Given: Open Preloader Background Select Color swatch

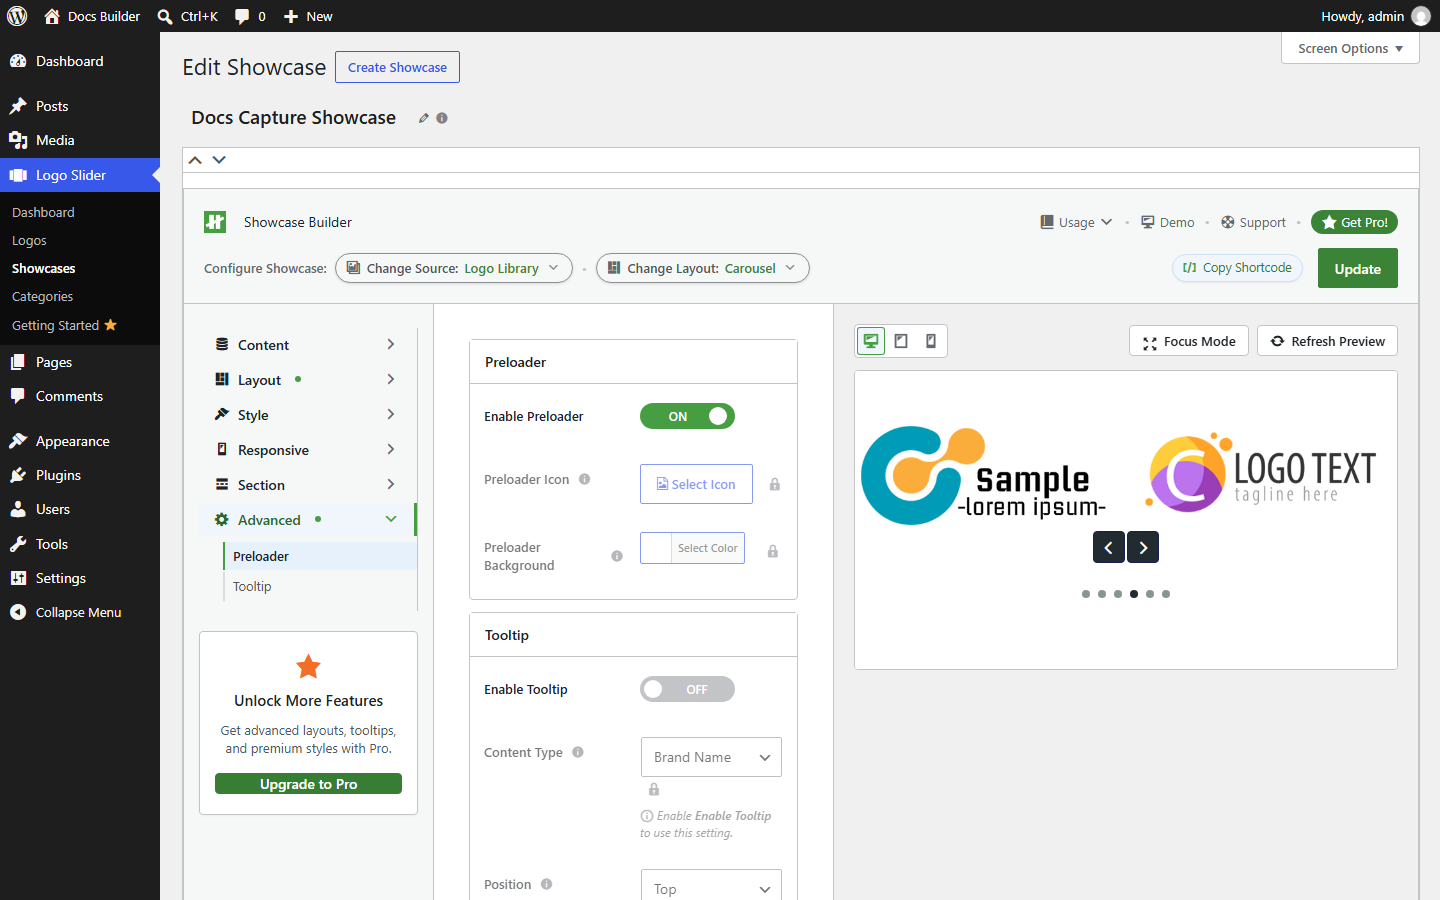Looking at the screenshot, I should (692, 548).
